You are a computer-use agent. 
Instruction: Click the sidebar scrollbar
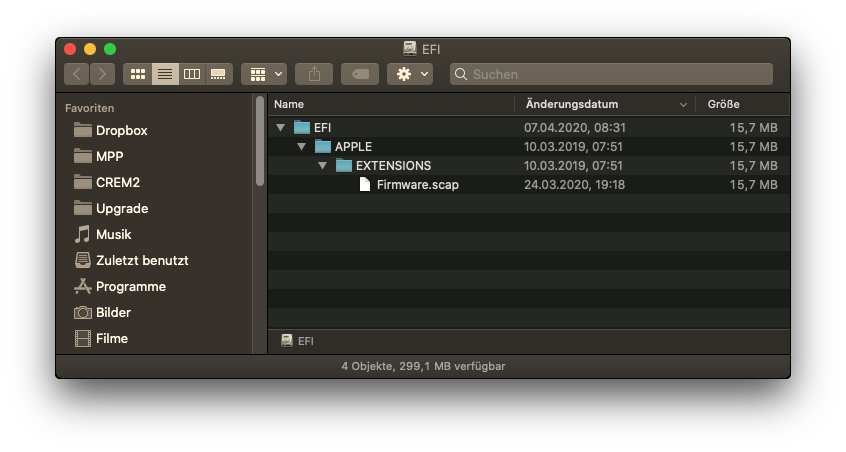coord(260,141)
